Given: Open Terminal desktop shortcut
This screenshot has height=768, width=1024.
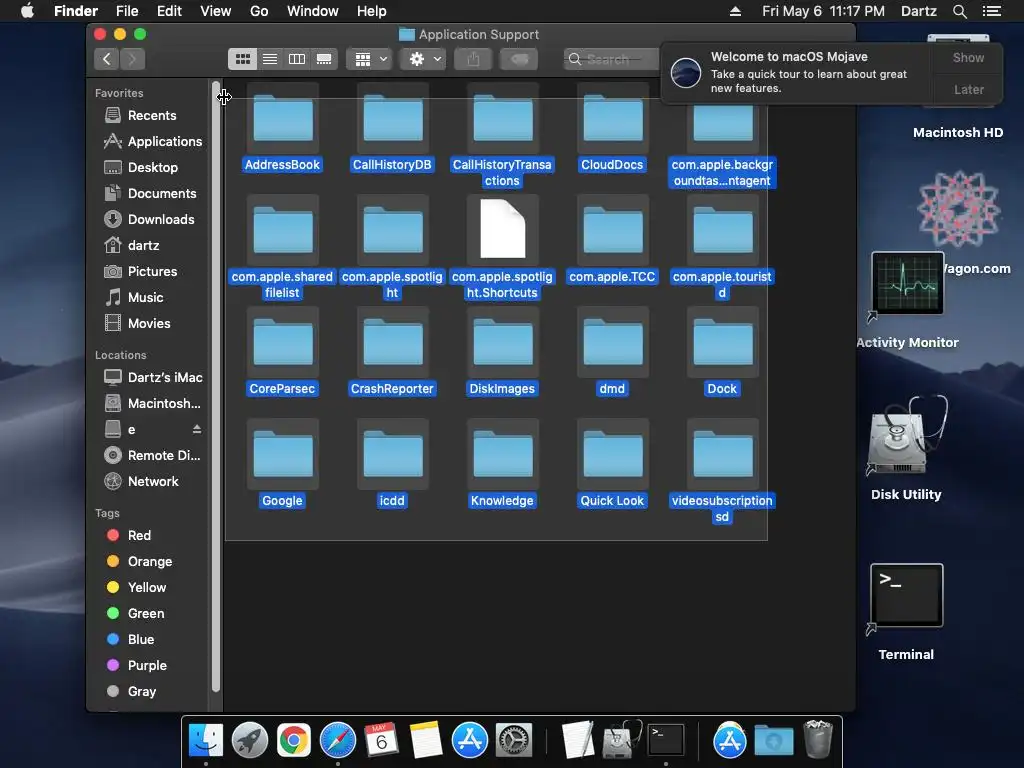Looking at the screenshot, I should (x=906, y=596).
